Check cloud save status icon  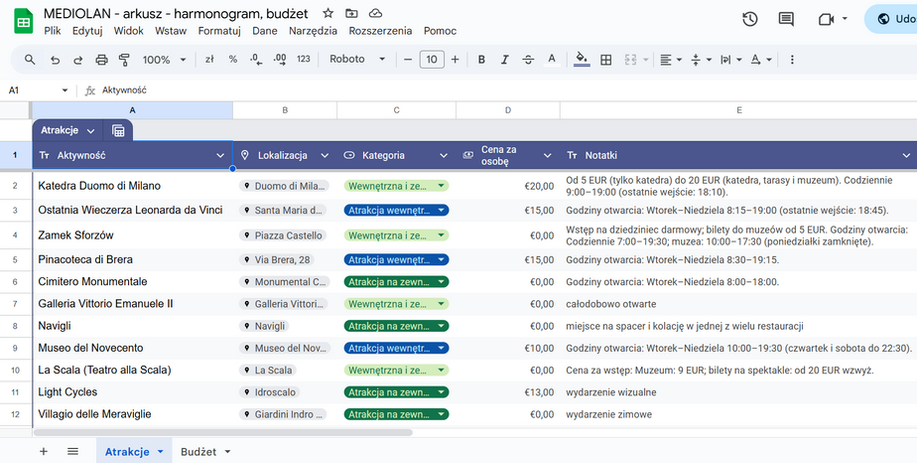(x=375, y=13)
